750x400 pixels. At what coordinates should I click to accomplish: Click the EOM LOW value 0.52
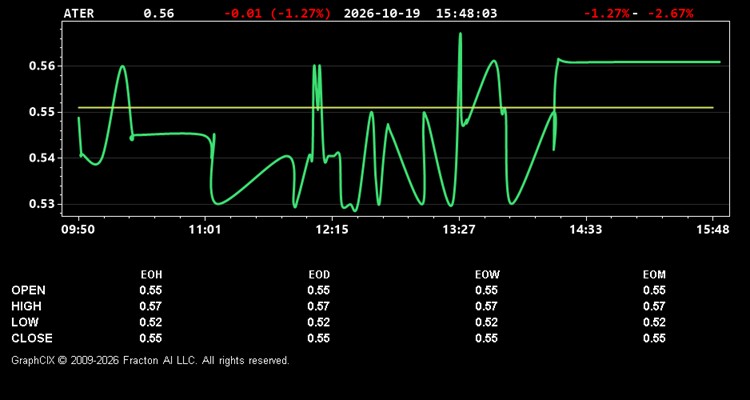point(654,322)
